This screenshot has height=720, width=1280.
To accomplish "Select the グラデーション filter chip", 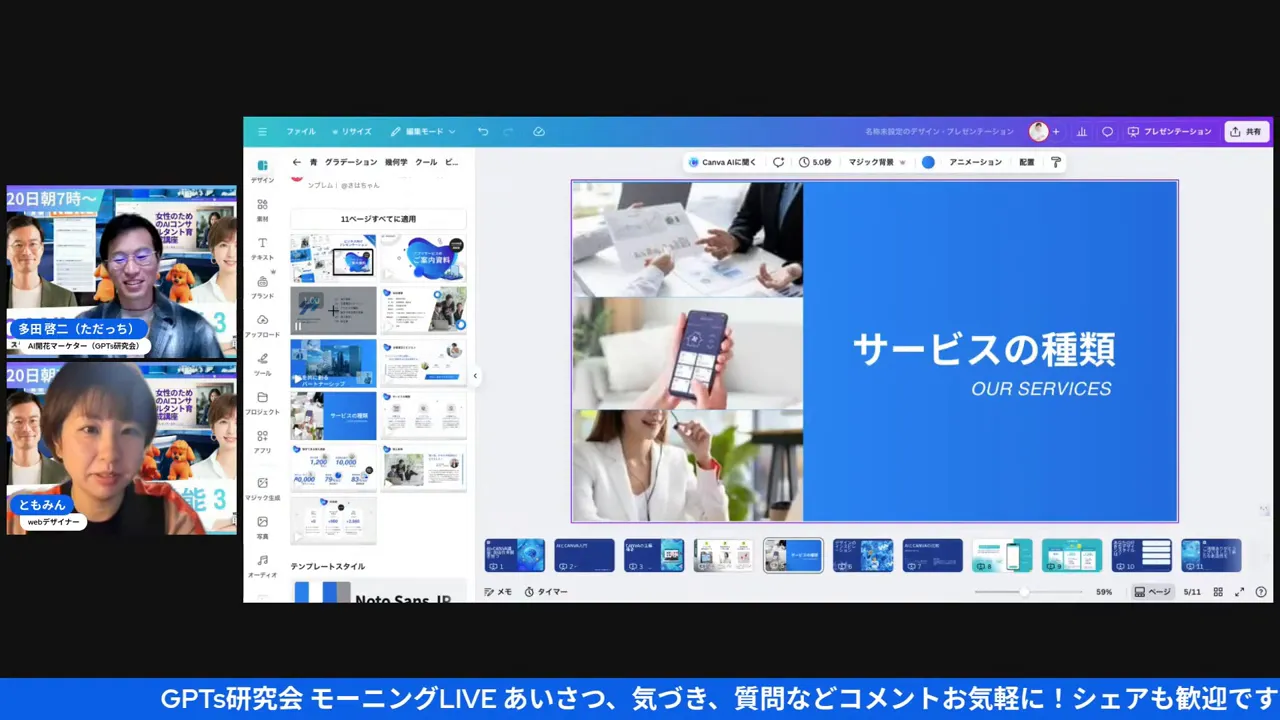I will click(349, 161).
